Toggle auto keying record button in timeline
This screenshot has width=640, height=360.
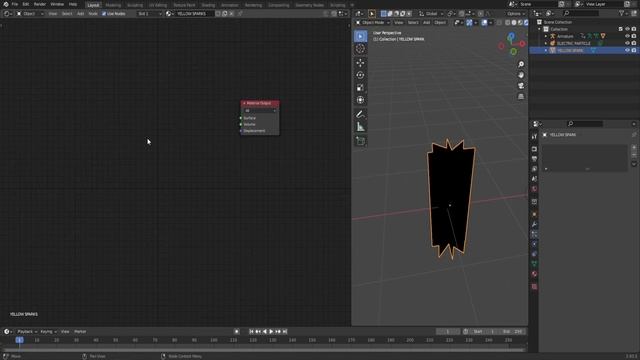tap(237, 331)
